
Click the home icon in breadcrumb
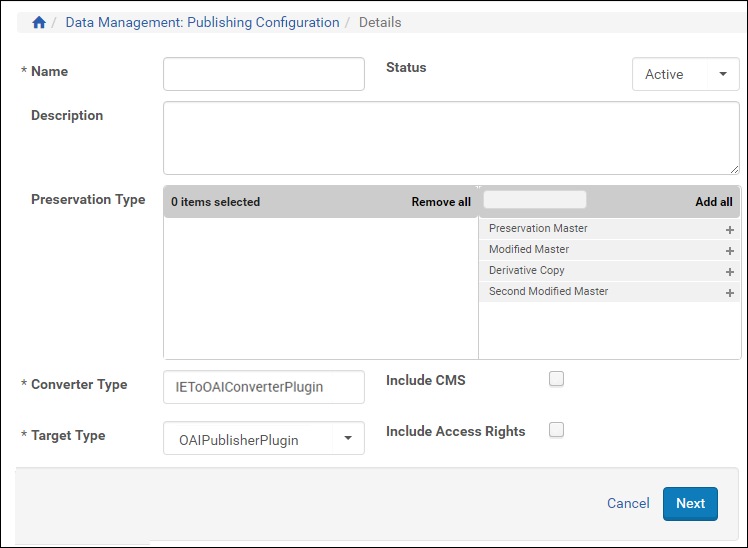[39, 22]
